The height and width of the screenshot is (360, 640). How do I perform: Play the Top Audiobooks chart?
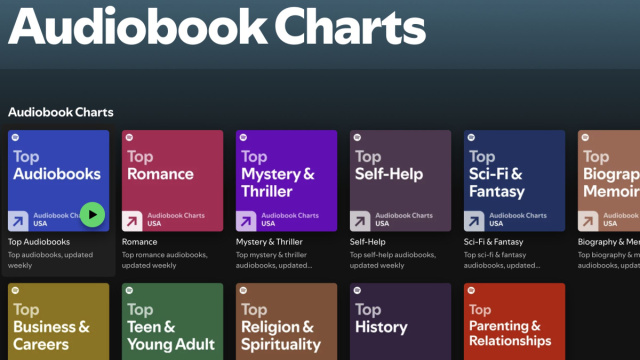coord(92,215)
